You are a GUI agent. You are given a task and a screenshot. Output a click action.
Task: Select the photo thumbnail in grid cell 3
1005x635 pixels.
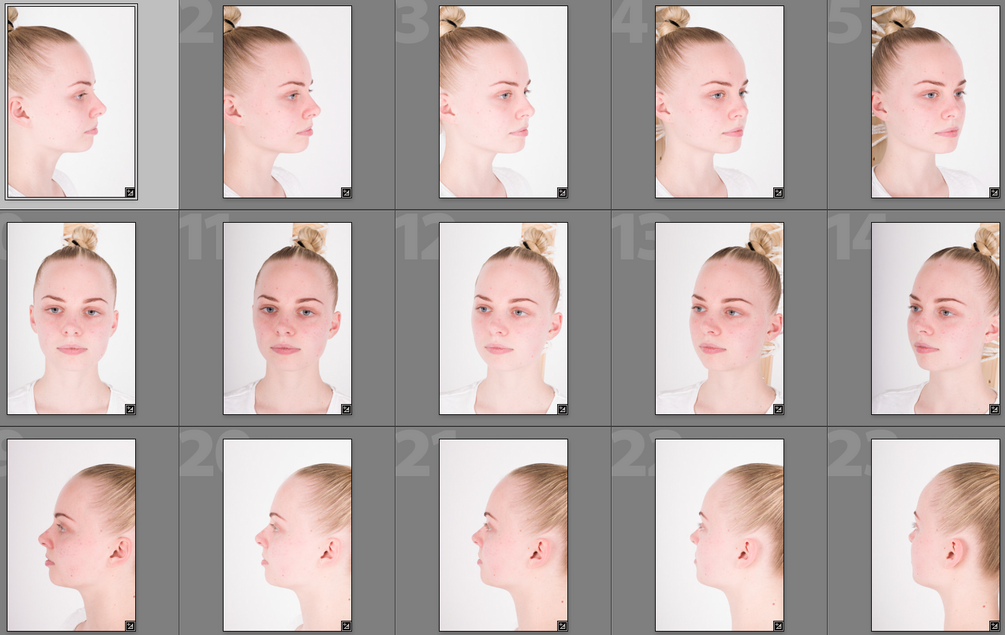(x=503, y=101)
